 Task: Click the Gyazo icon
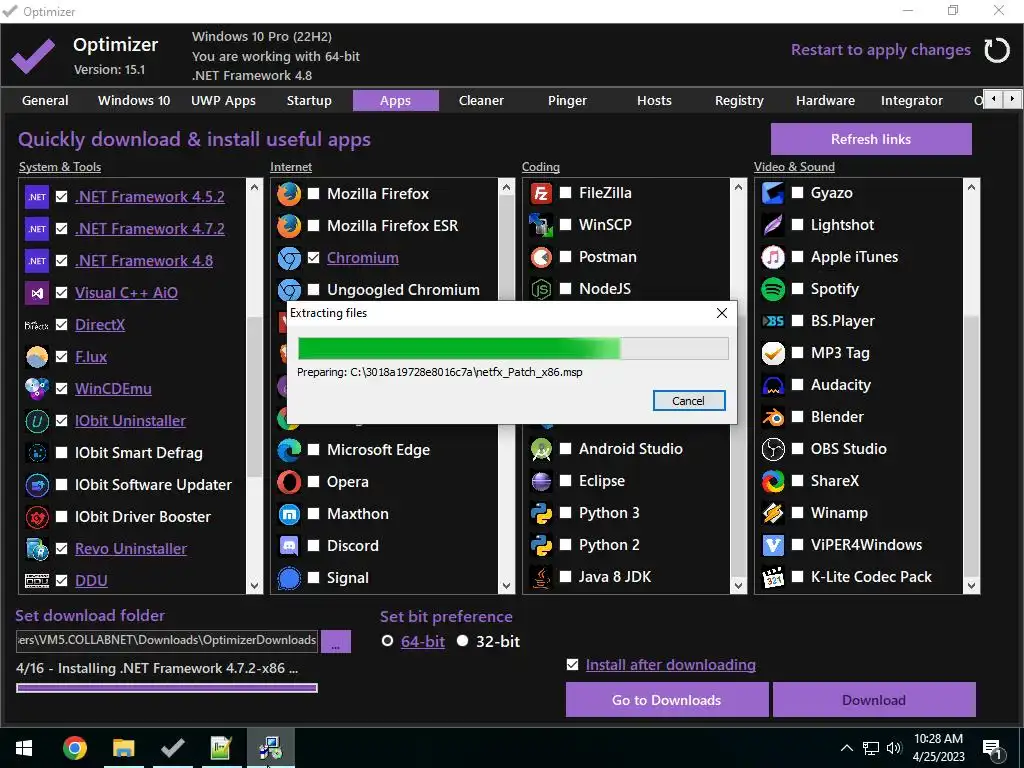click(773, 193)
